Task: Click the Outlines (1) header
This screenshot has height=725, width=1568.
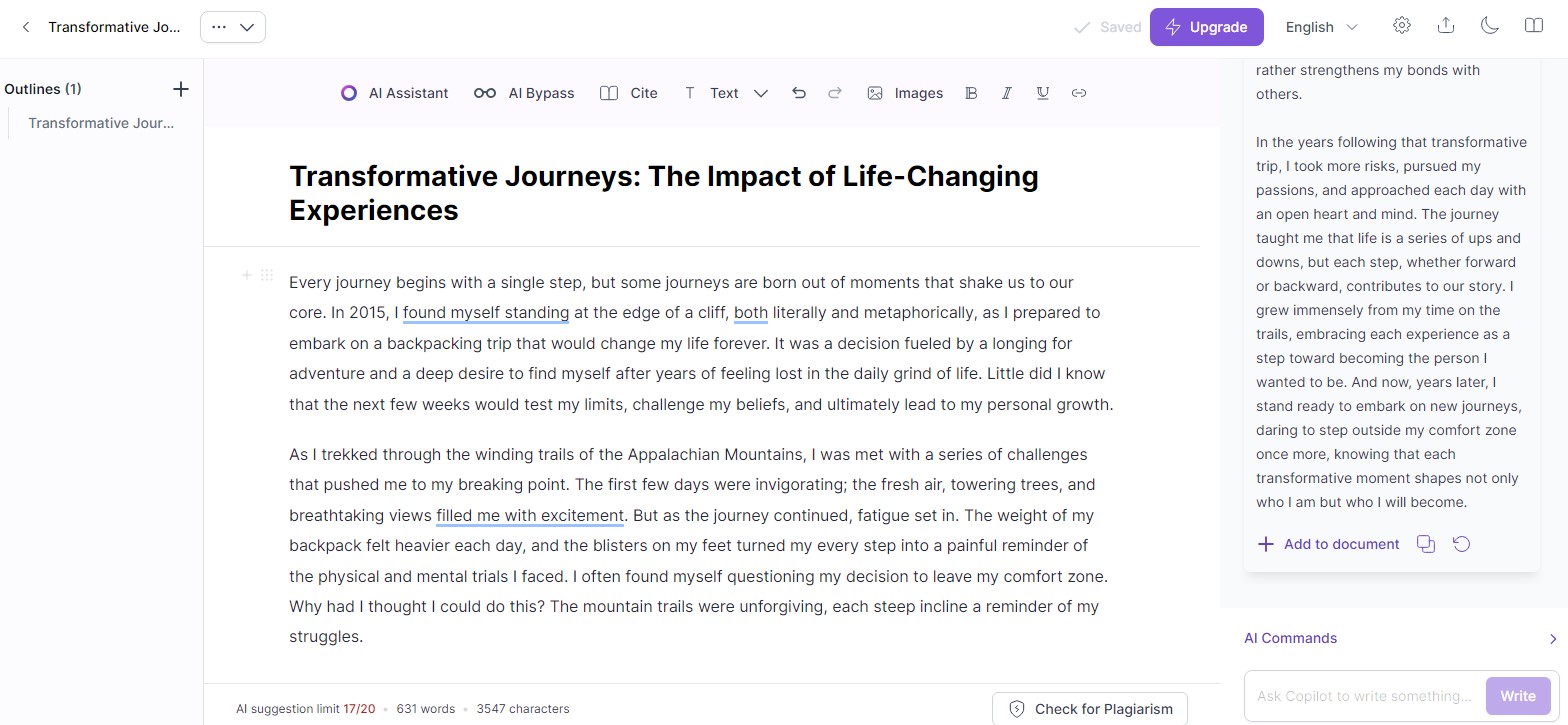Action: click(x=43, y=89)
